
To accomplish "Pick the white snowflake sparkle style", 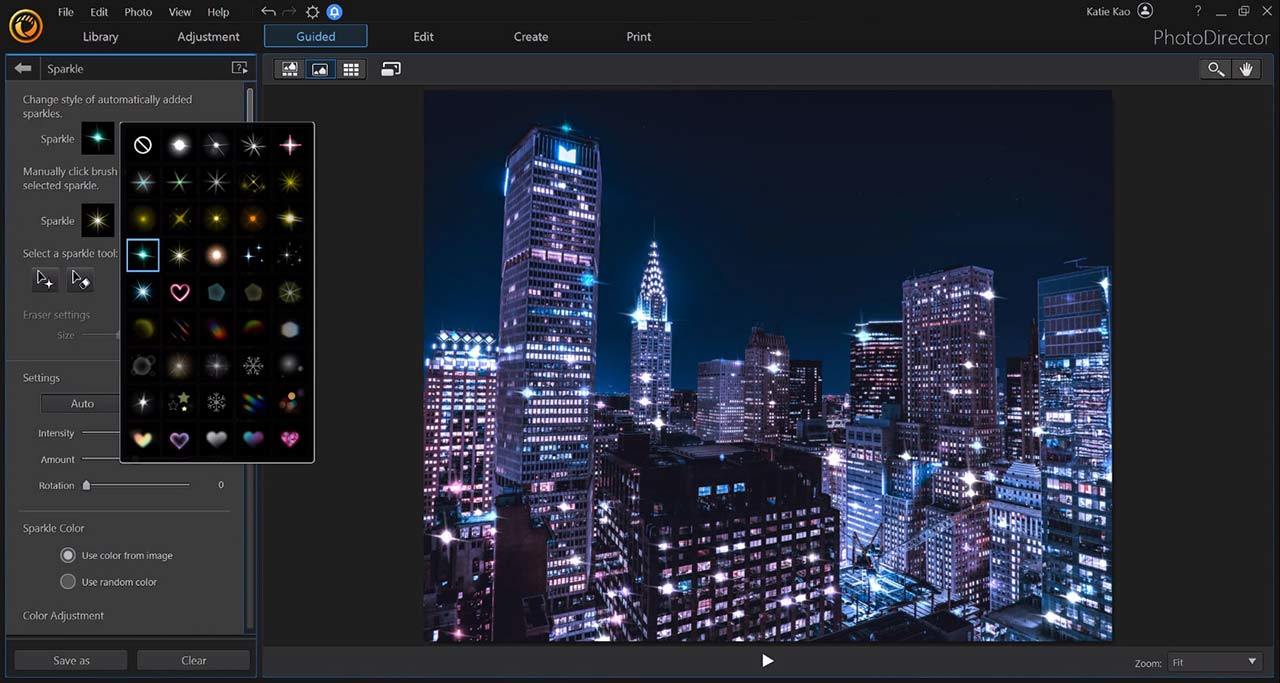I will 253,366.
